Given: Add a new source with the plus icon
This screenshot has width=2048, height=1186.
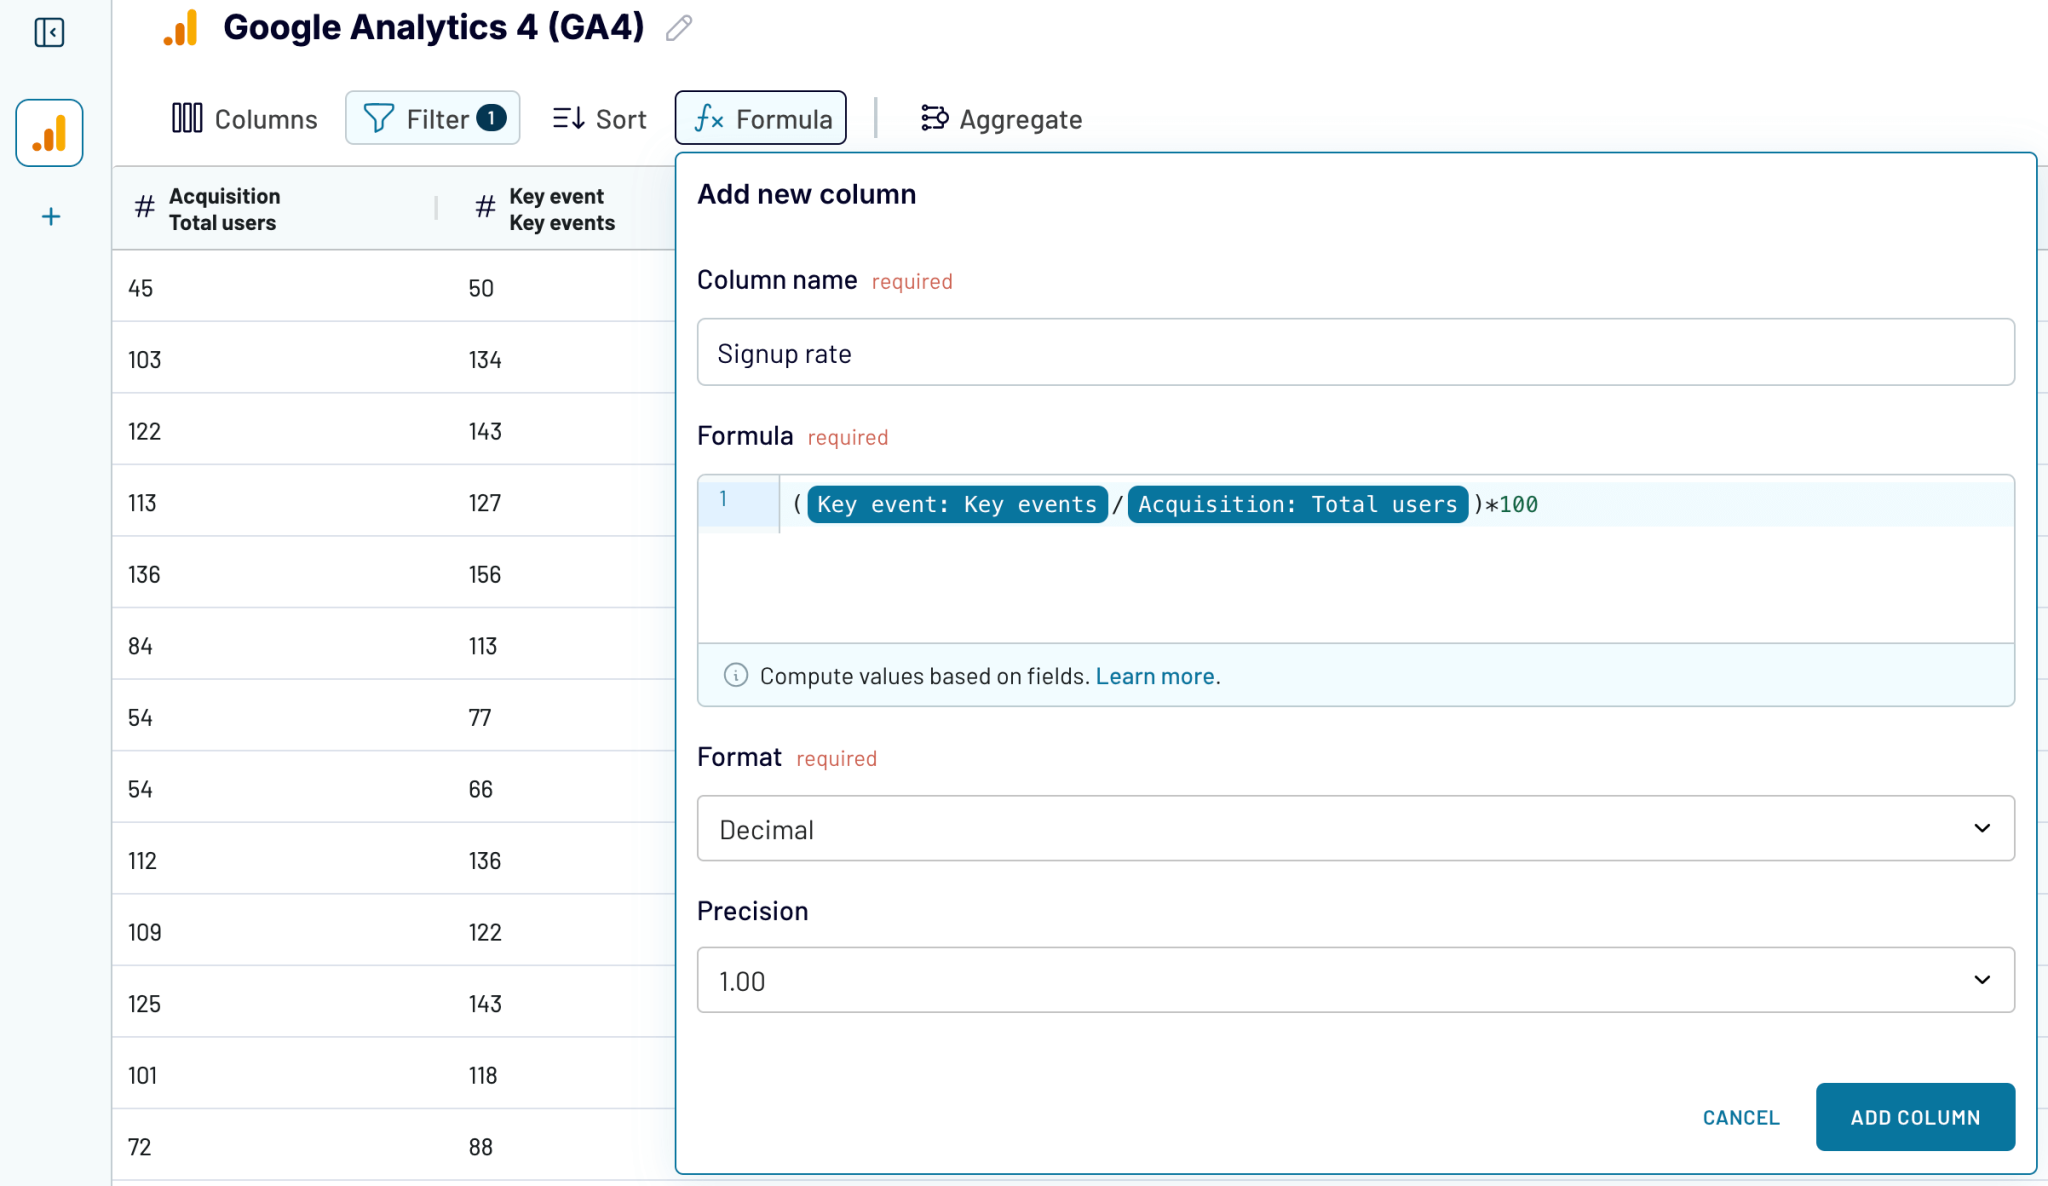Looking at the screenshot, I should [49, 216].
